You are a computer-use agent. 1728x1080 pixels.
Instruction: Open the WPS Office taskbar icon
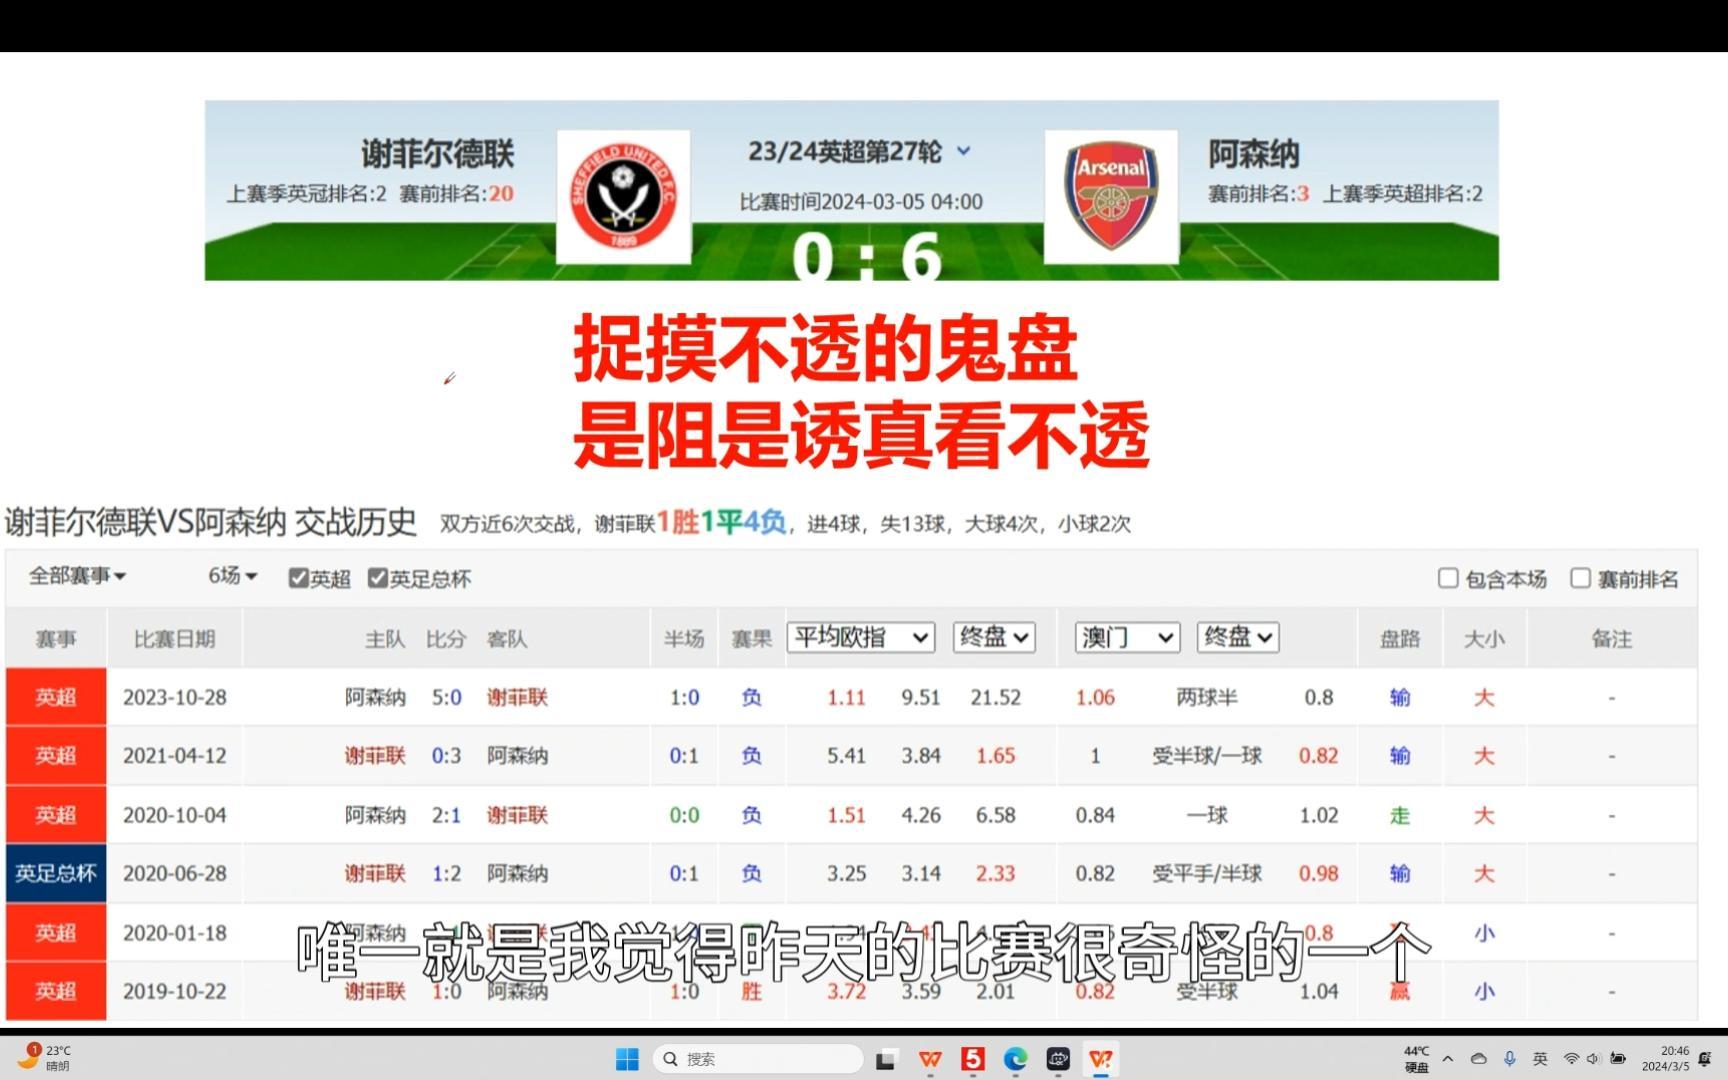[929, 1060]
